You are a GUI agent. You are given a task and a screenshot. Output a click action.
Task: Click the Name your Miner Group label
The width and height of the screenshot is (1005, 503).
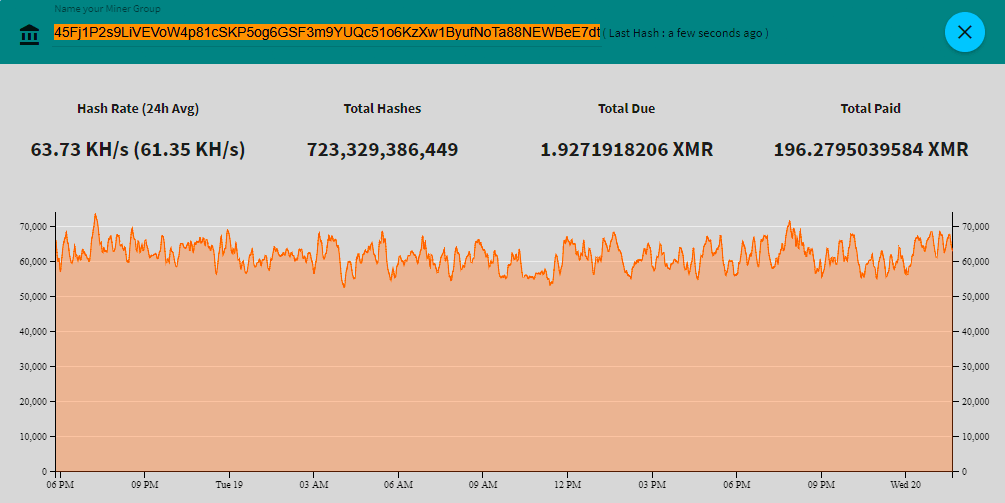click(107, 9)
